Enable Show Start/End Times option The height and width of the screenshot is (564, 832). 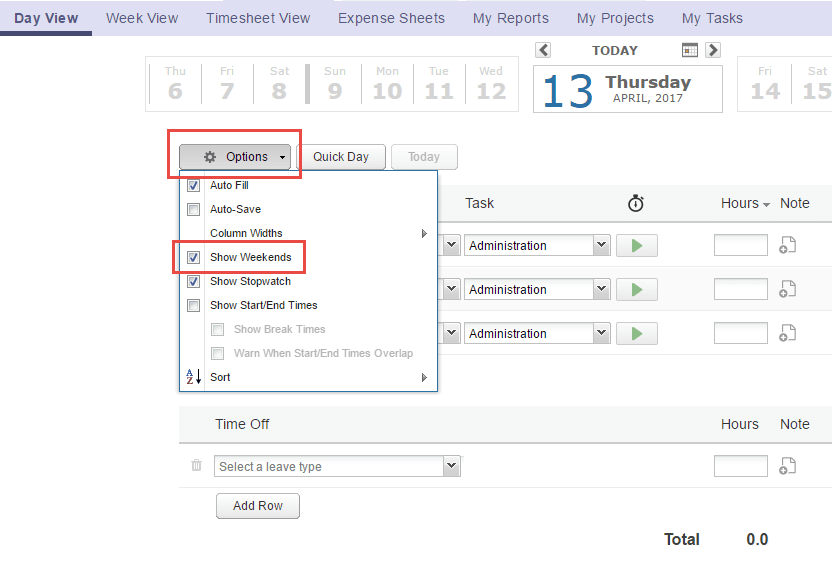point(194,306)
